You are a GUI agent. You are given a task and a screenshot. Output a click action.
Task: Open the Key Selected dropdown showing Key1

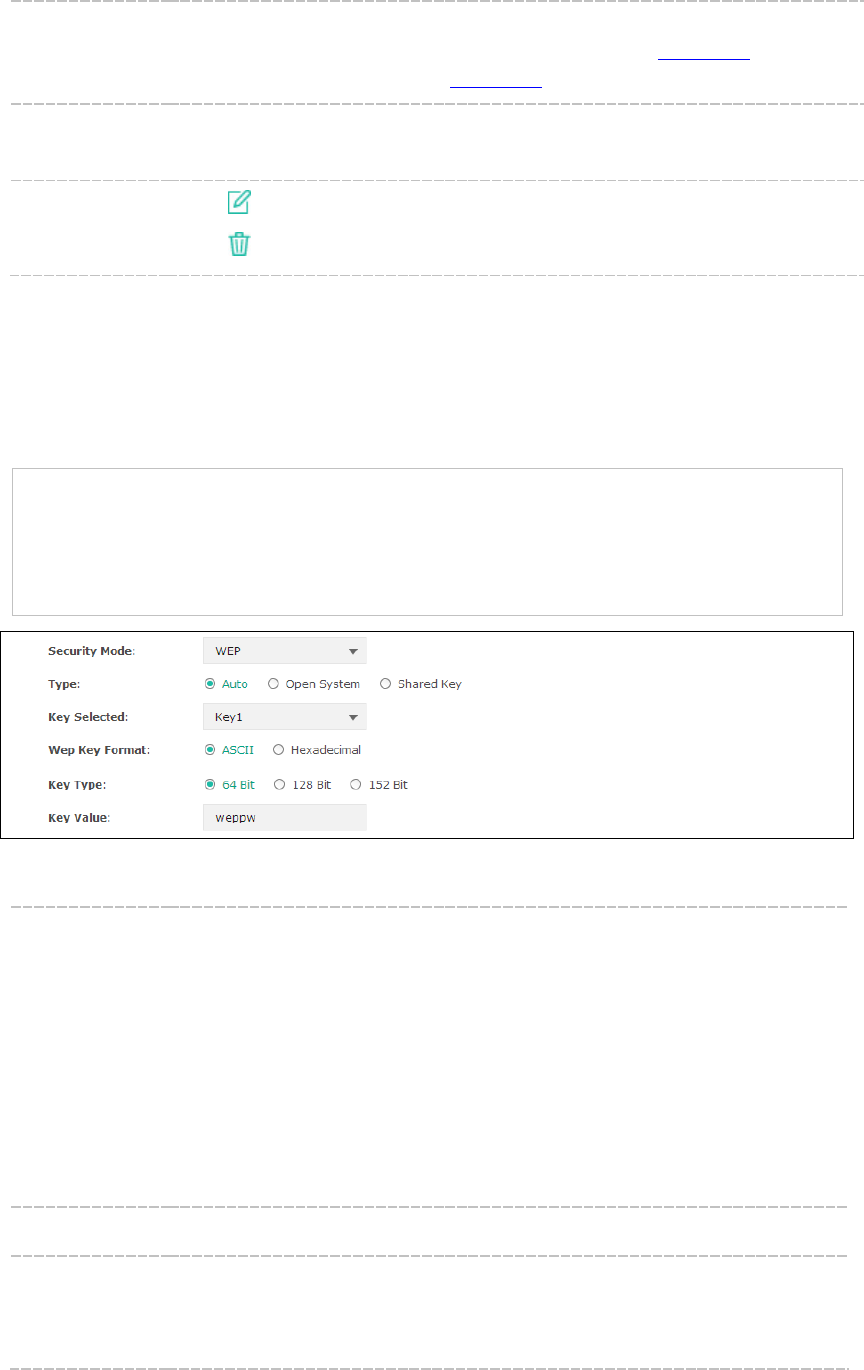(285, 717)
